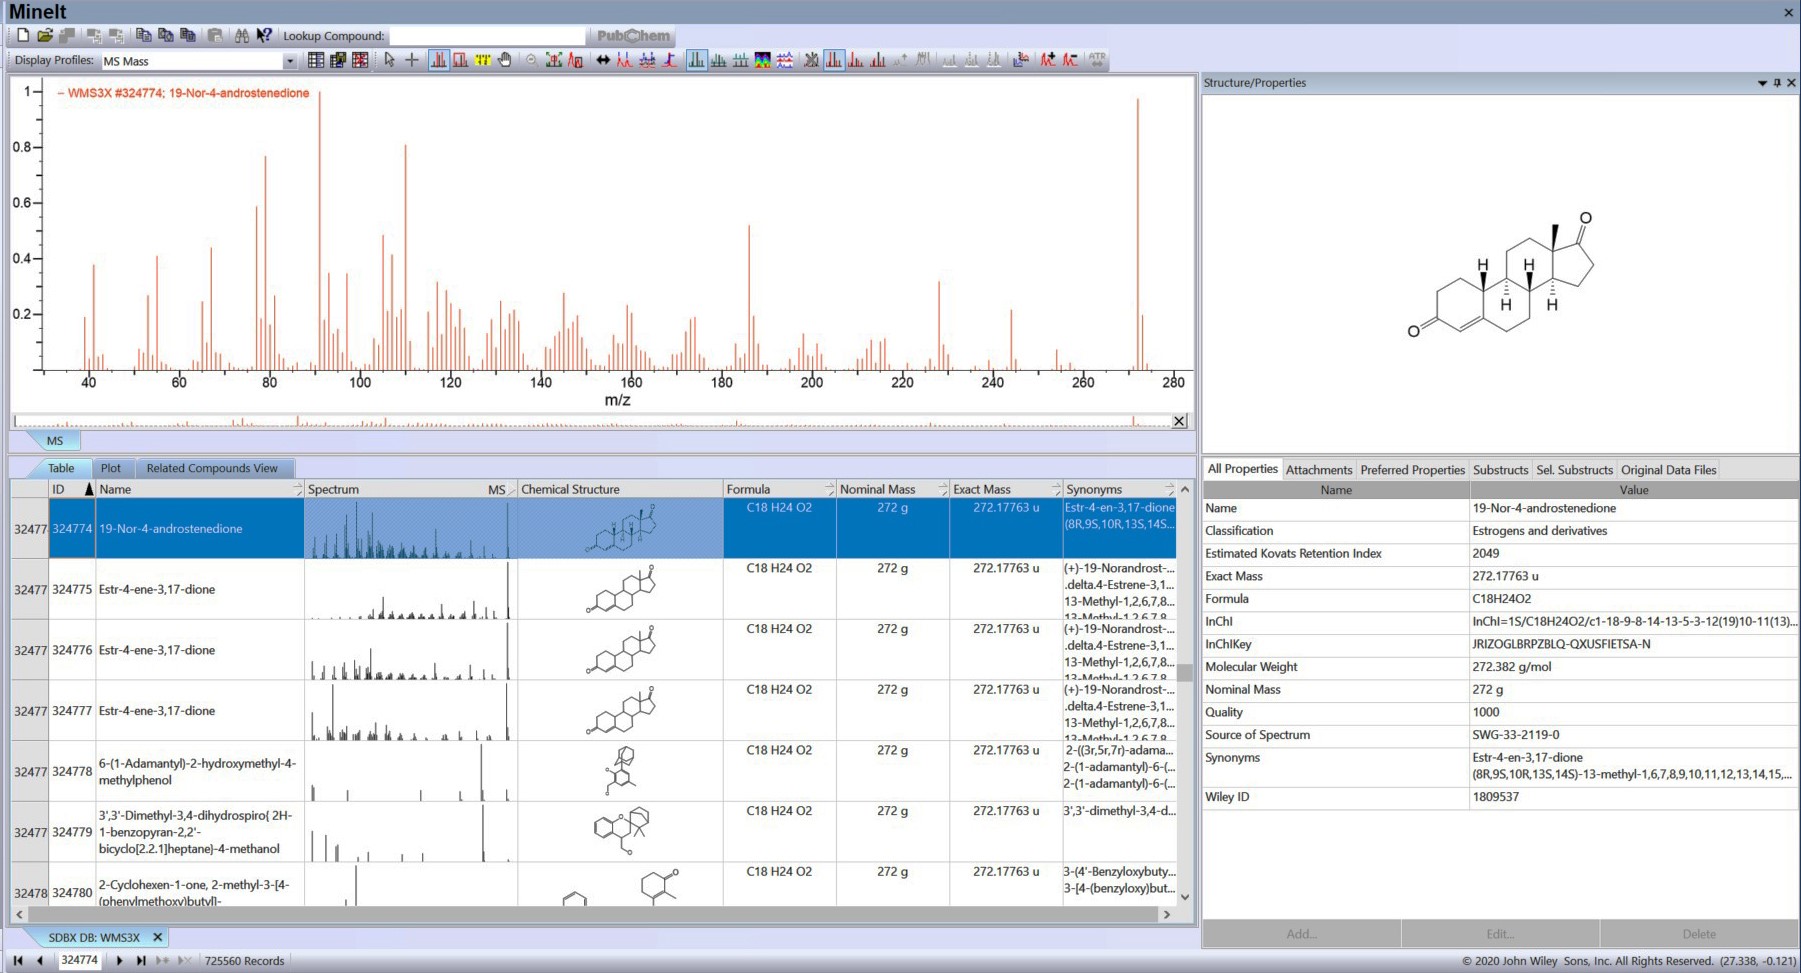Click the horizontal double-arrow fit icon
This screenshot has width=1801, height=973.
[603, 60]
